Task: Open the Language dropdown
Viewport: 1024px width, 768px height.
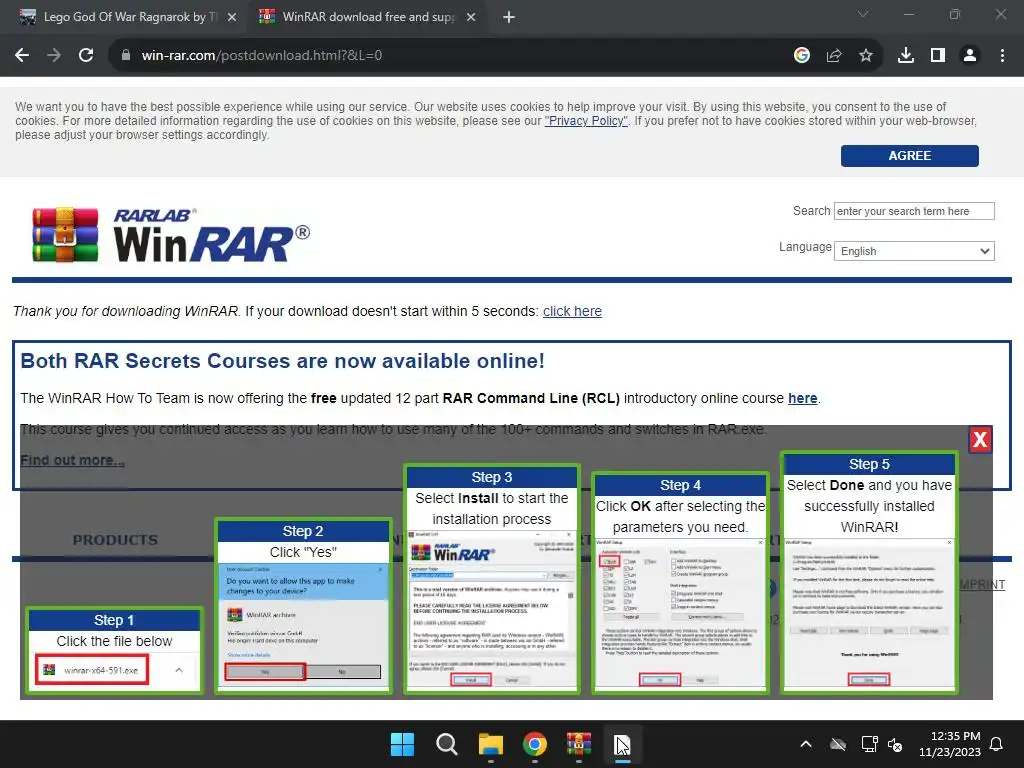Action: tap(914, 251)
